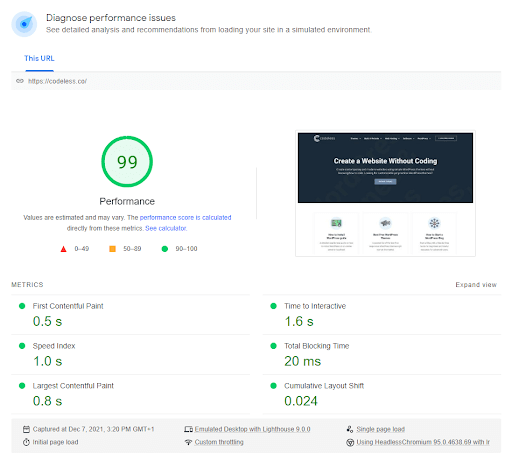Viewport: 512px width, 453px height.
Task: Click the orange square 50–89 legend icon
Action: tap(112, 249)
